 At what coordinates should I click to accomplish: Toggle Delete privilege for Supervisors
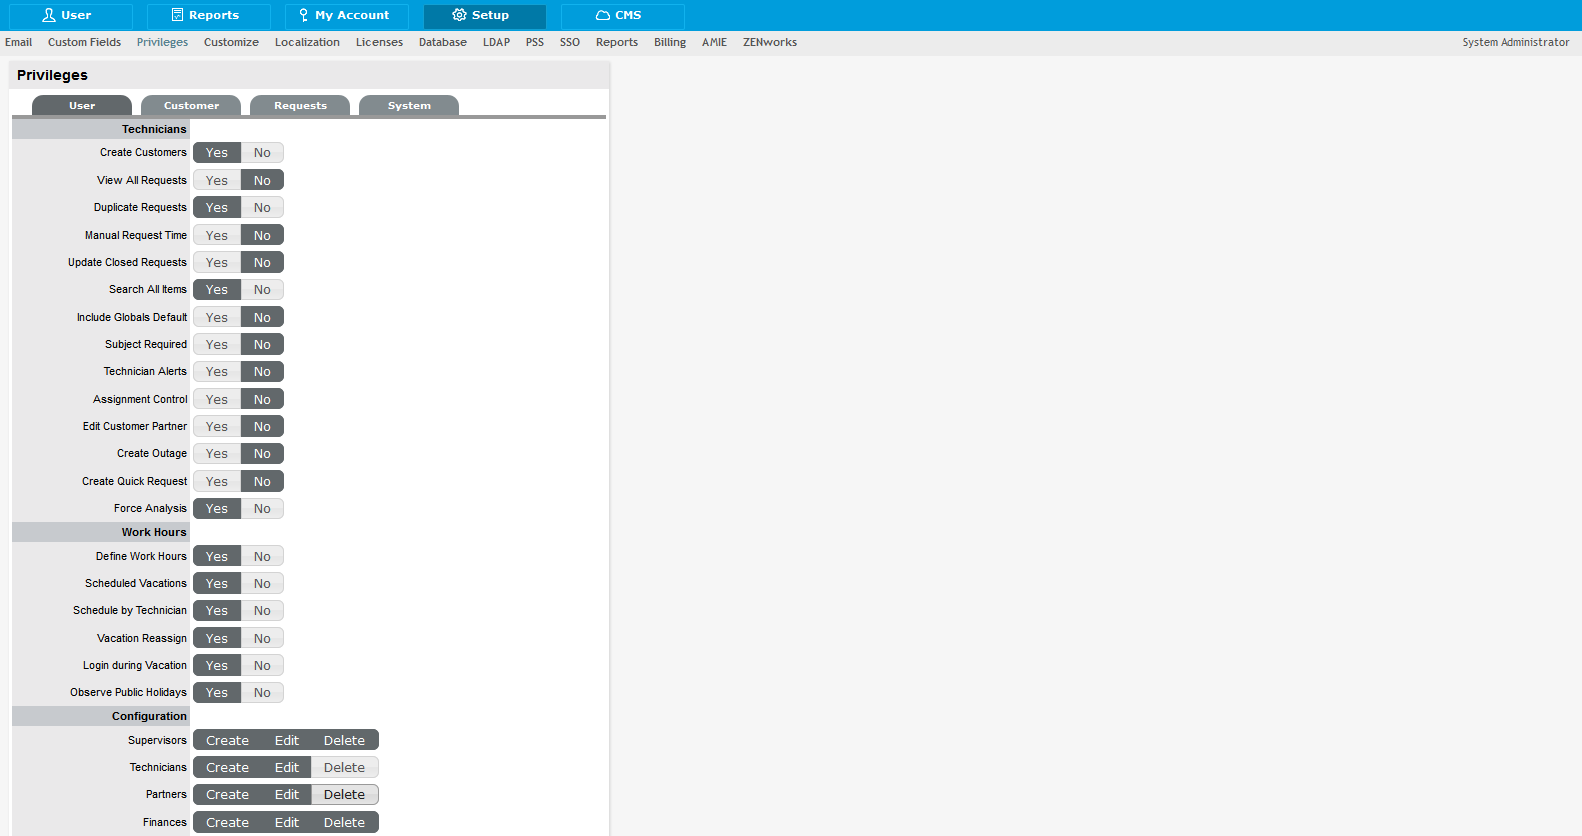point(345,741)
